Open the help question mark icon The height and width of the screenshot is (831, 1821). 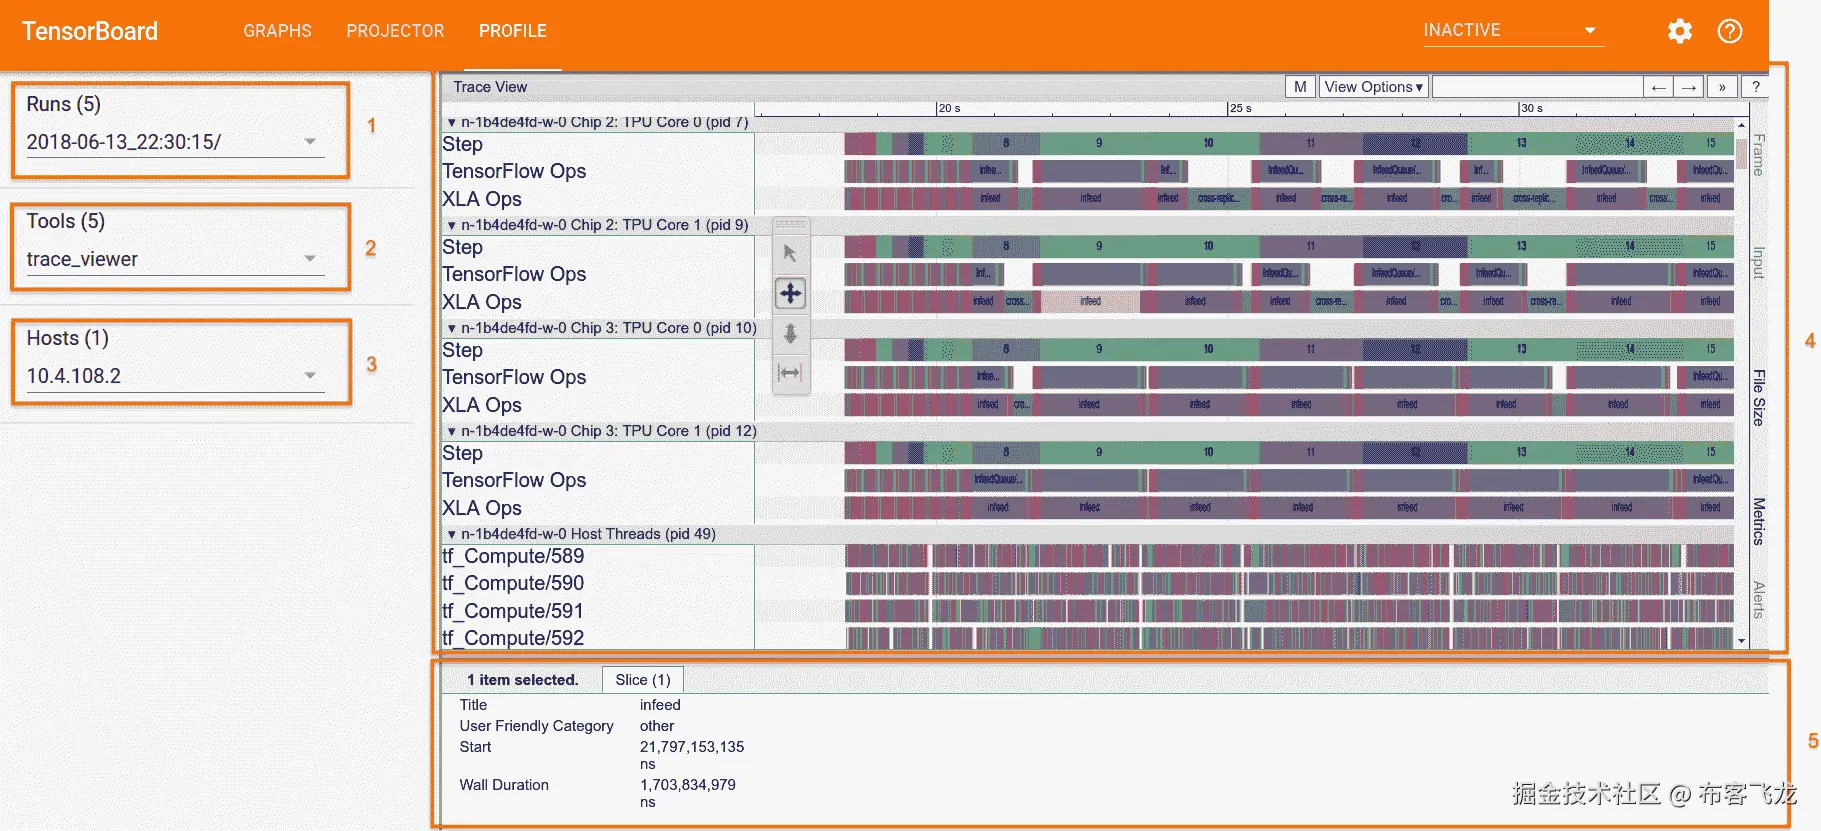point(1730,31)
